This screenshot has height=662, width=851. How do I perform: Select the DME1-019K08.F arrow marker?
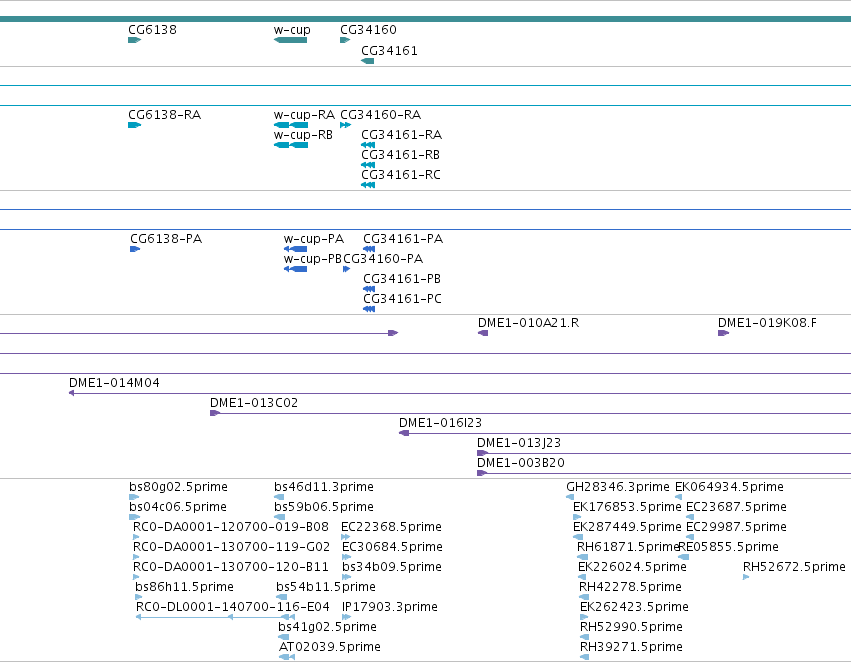pos(723,333)
